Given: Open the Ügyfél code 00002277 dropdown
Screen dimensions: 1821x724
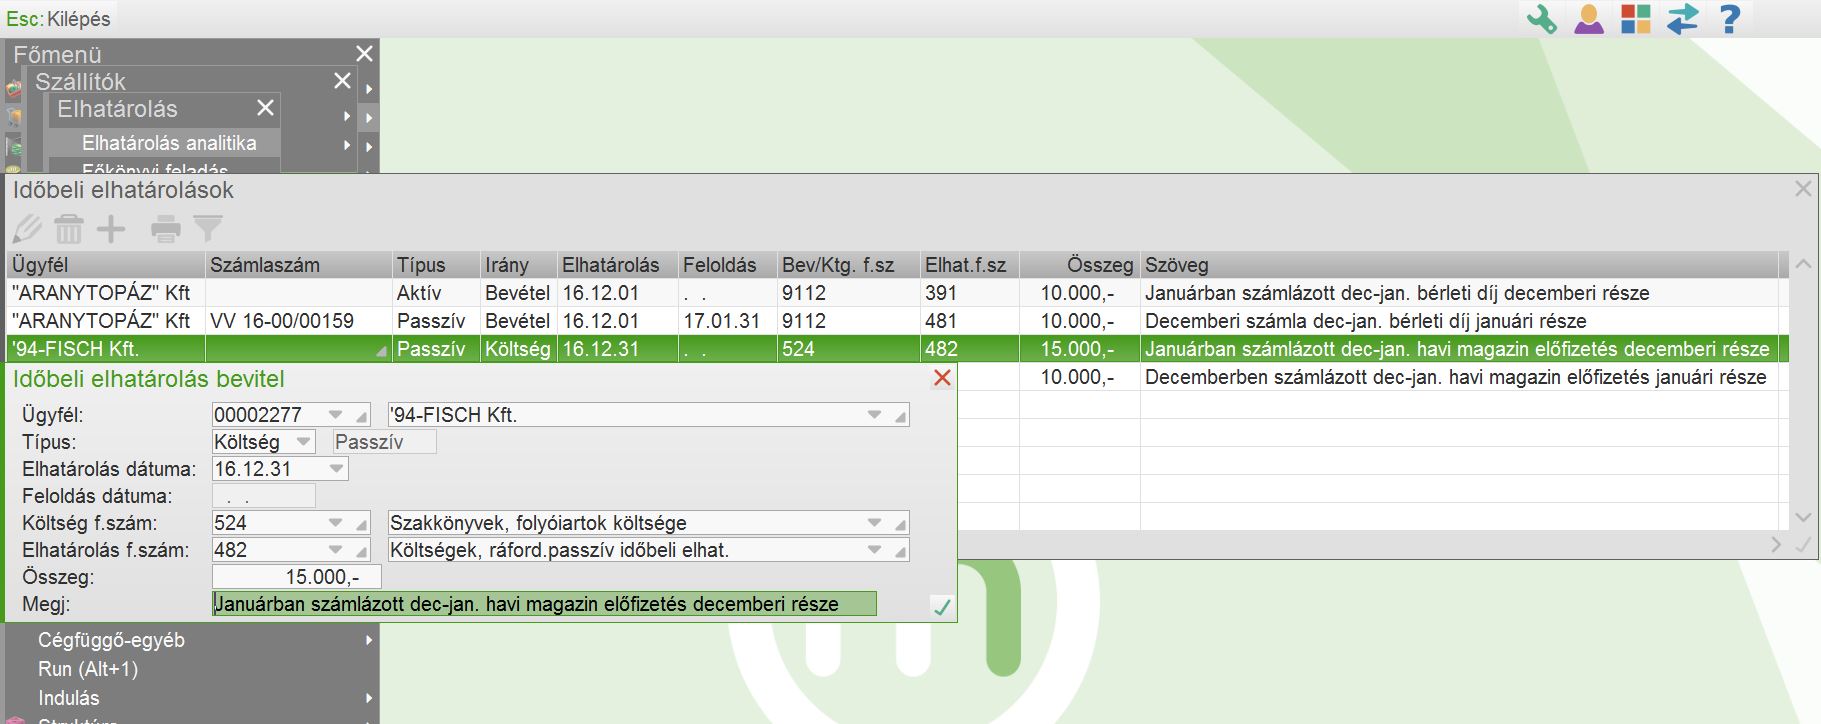Looking at the screenshot, I should 335,415.
